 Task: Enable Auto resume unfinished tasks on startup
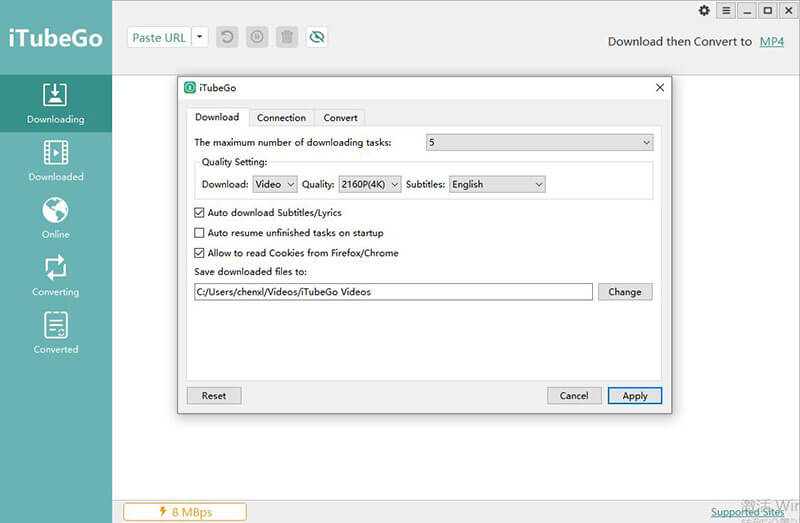(199, 233)
